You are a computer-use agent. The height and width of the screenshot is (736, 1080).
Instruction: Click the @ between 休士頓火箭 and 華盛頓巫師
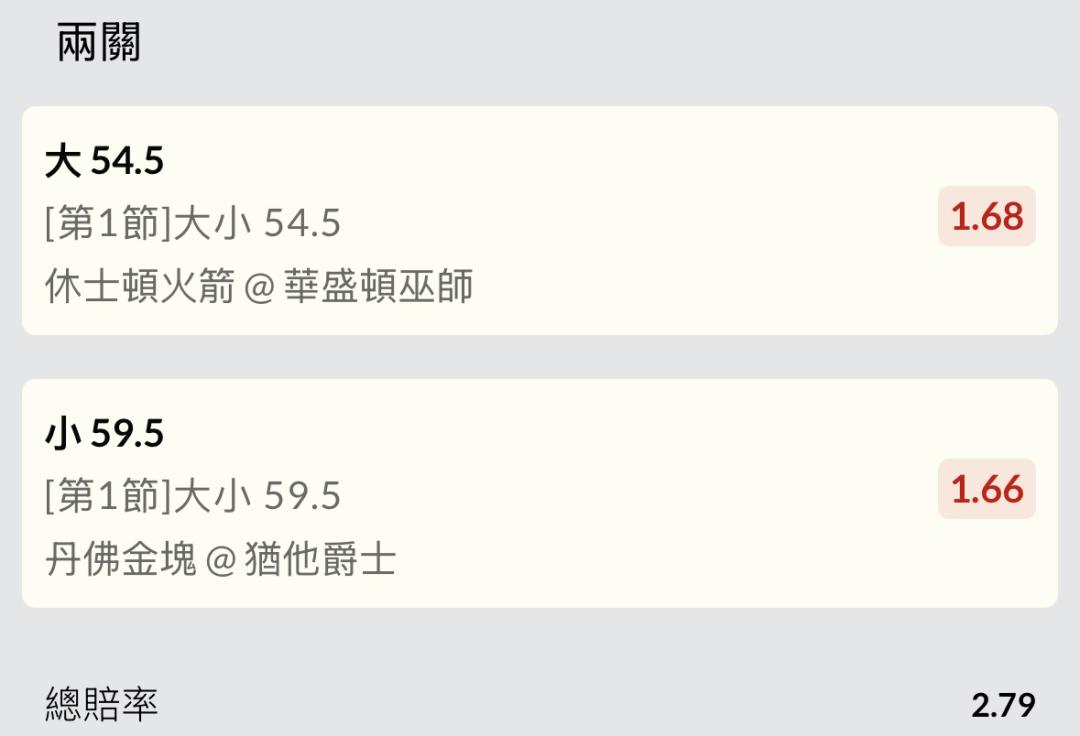pos(258,288)
